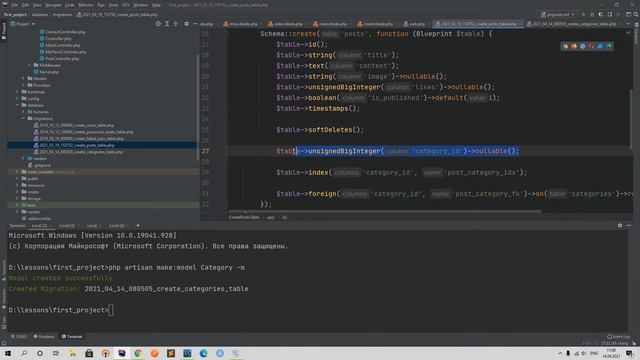Open the Window menu
The width and height of the screenshot is (640, 360).
(140, 5)
